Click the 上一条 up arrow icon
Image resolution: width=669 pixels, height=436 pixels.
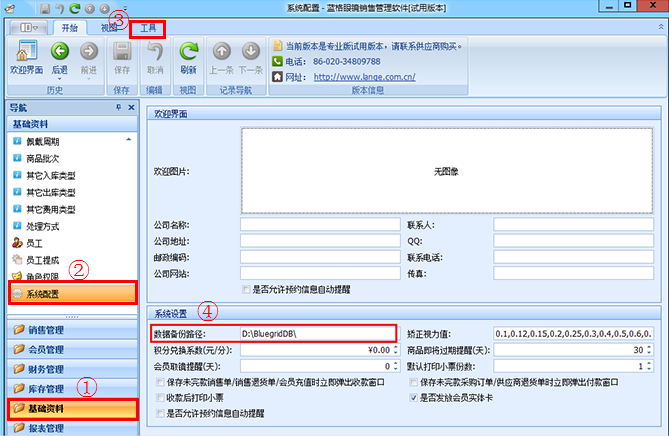[x=222, y=52]
